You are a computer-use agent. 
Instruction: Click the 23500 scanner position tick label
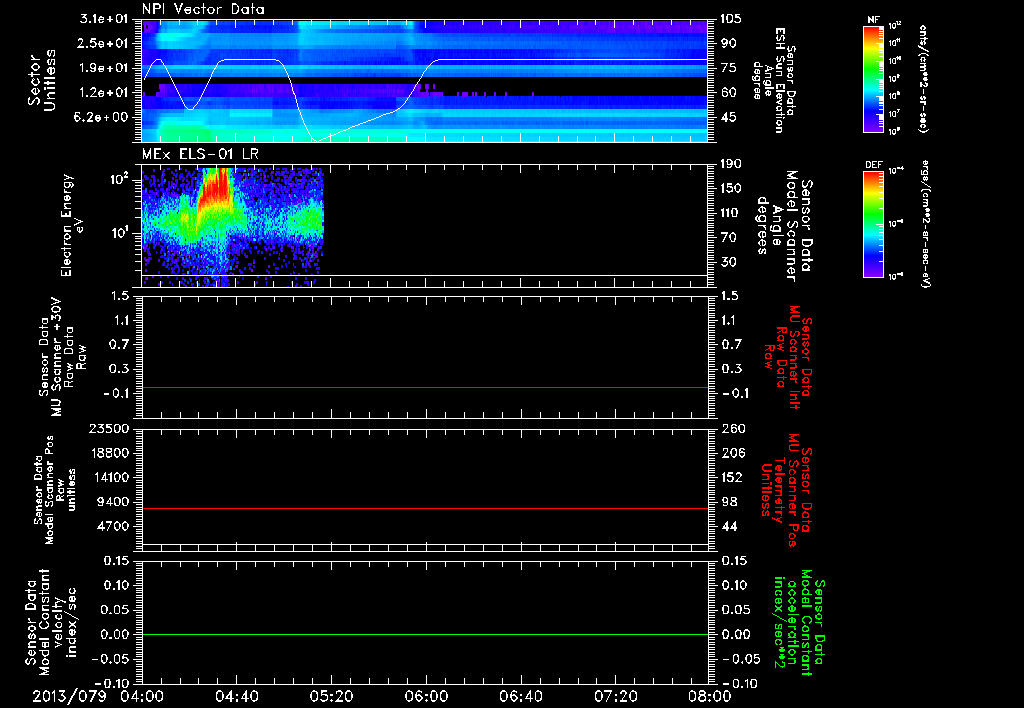111,428
